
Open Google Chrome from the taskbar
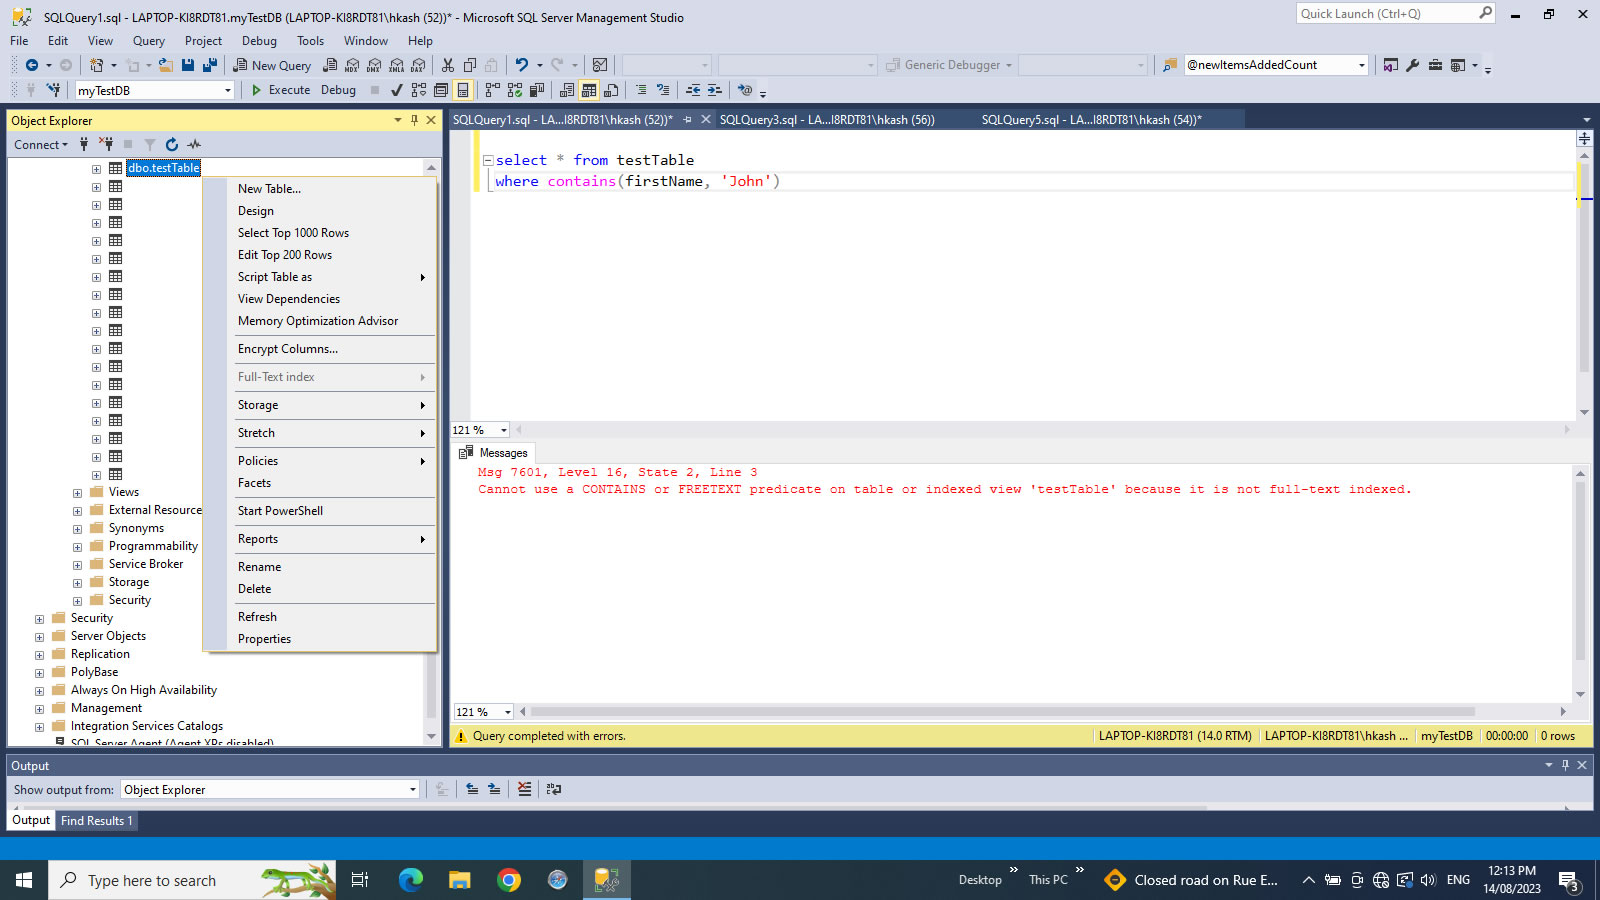coord(509,880)
